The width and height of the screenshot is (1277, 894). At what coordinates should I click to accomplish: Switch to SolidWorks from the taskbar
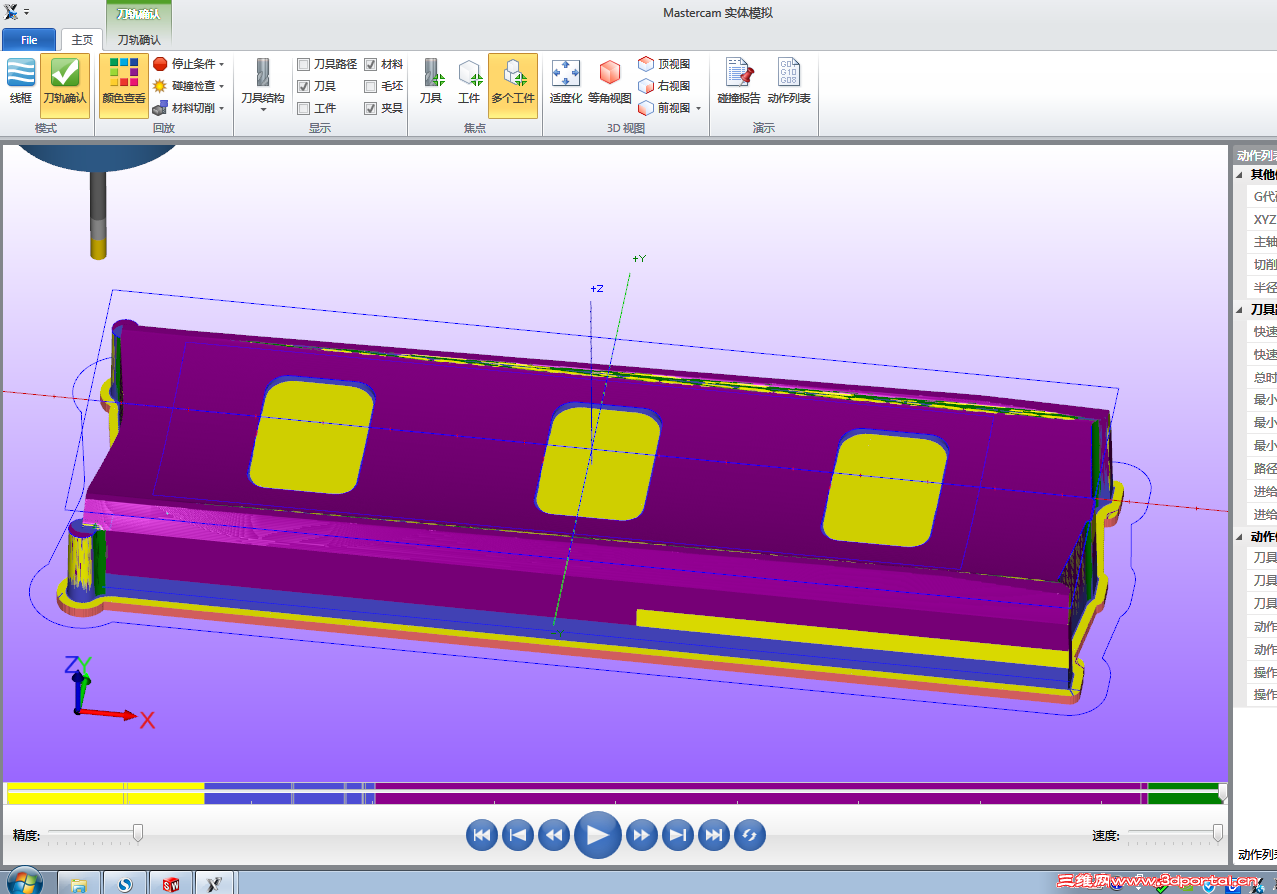[x=171, y=883]
